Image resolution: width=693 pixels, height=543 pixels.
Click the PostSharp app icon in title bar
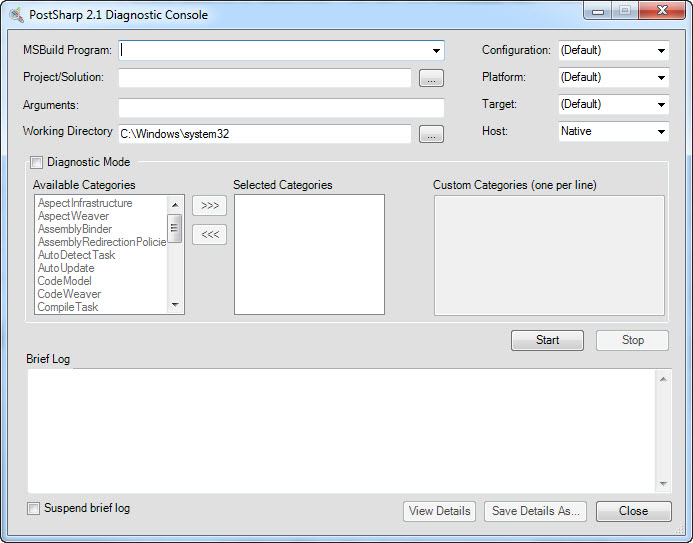coord(16,15)
